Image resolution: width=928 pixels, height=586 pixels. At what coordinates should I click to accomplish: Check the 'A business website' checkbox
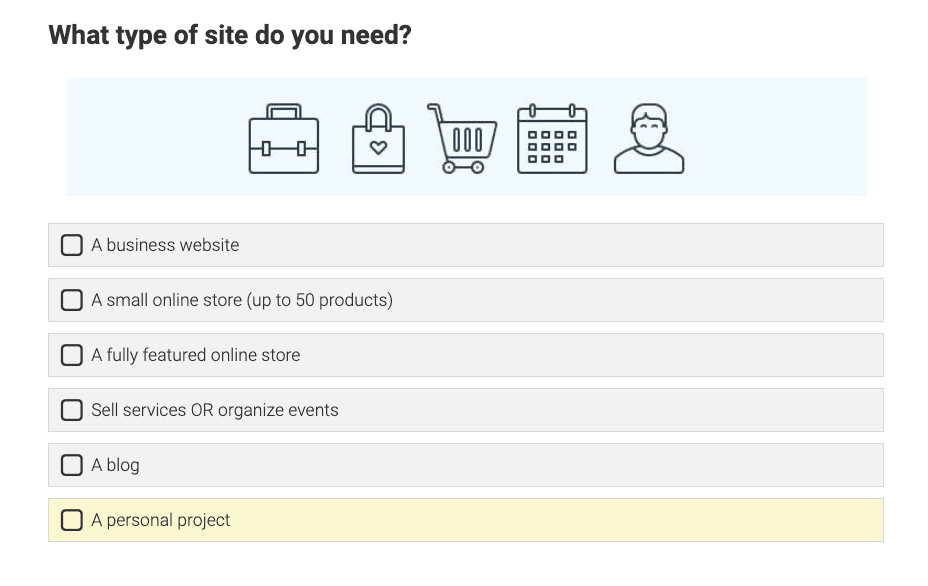(x=72, y=245)
